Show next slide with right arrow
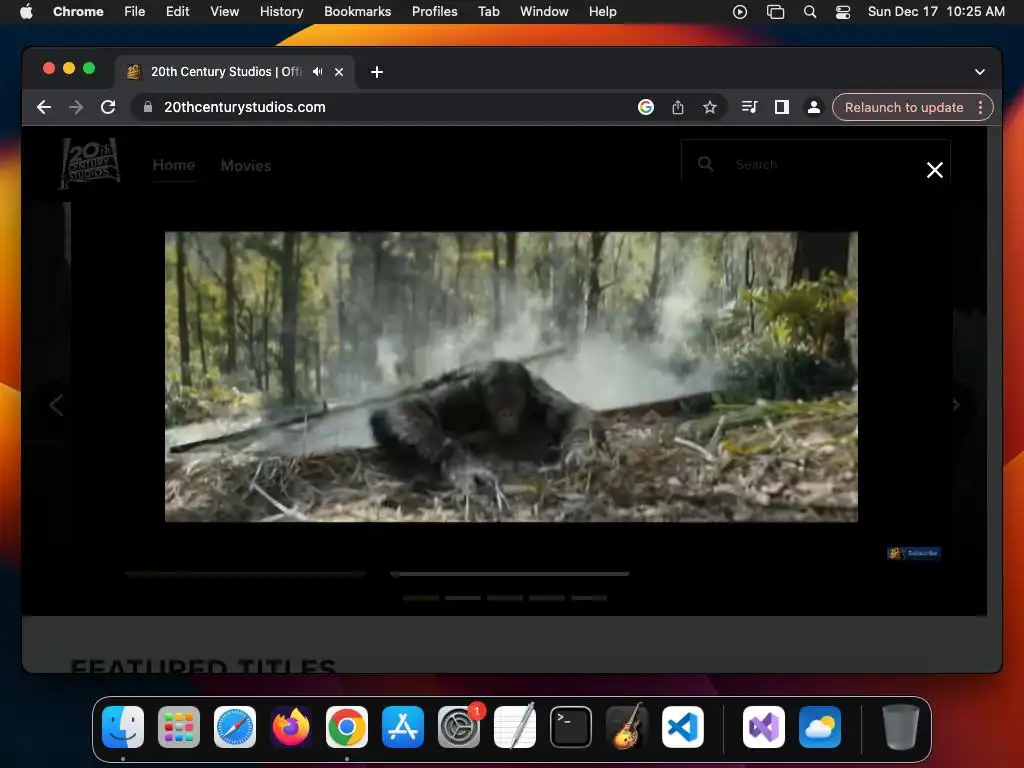Screen dimensions: 1024x768 956,405
